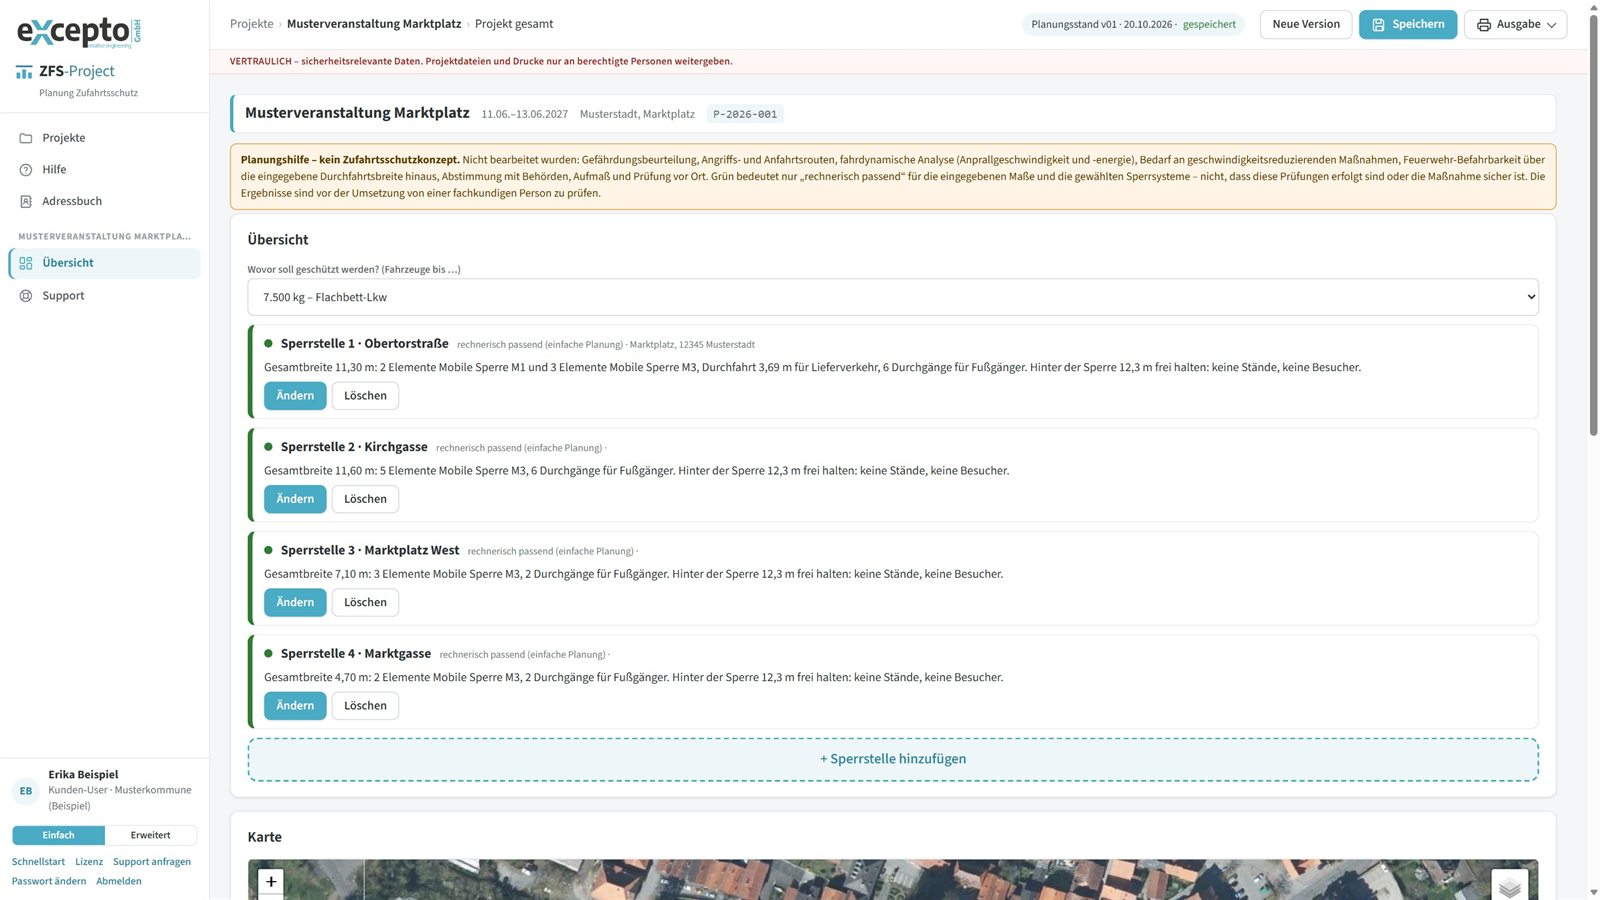Click Löschen for Sperrstelle 4 Marktgasse
Screen dimensions: 1600x900
pyautogui.click(x=365, y=706)
